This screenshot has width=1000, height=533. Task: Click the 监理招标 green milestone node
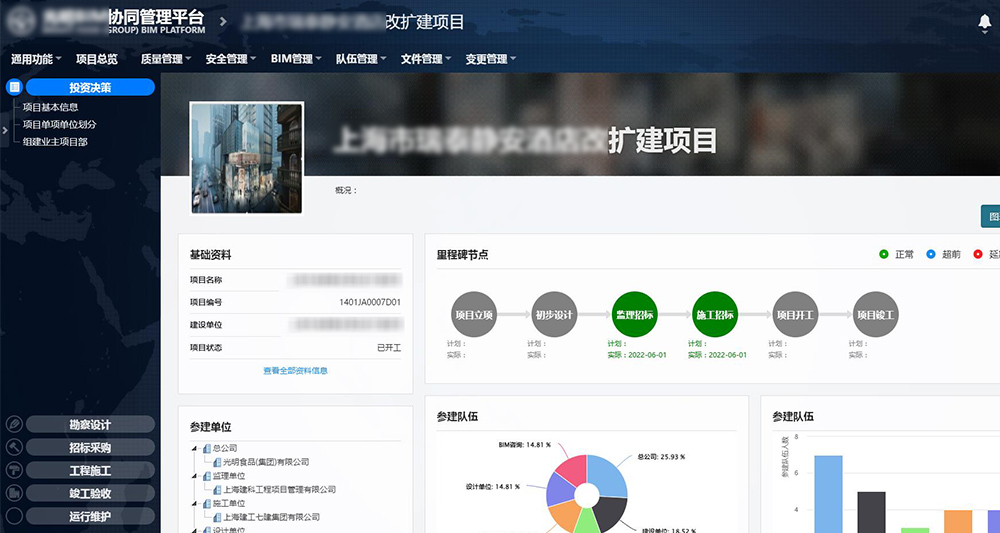(x=632, y=314)
